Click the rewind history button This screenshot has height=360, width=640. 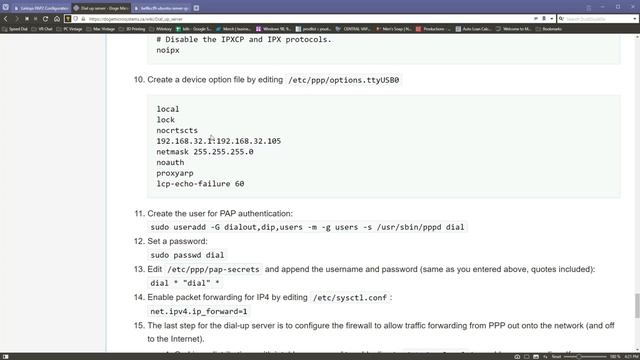(27, 19)
